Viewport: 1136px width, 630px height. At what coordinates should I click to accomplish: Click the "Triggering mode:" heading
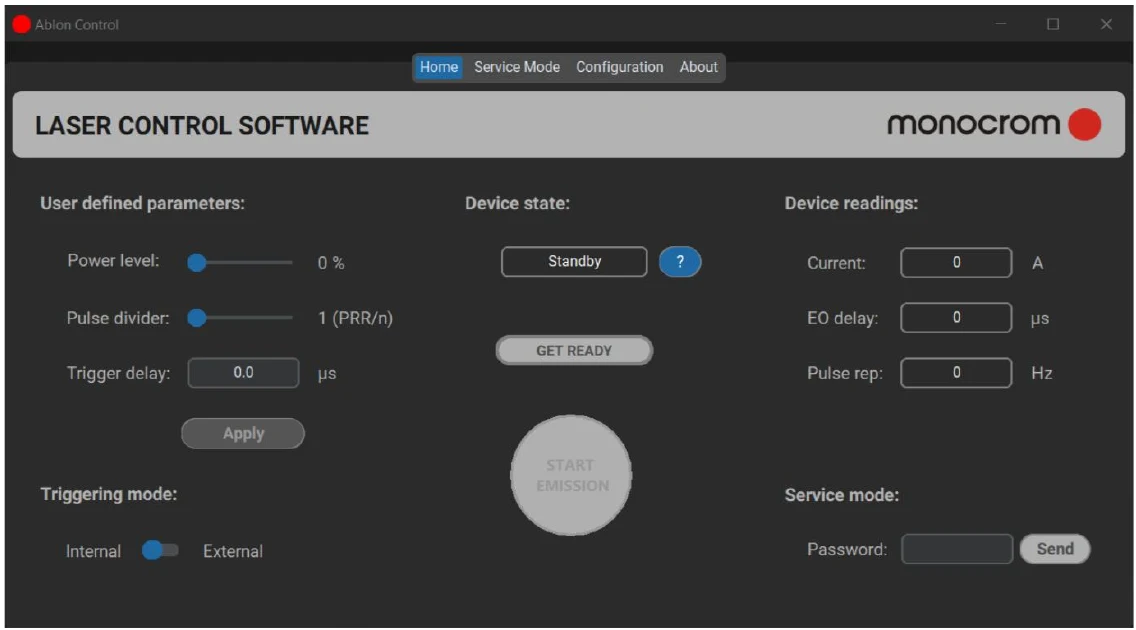[109, 494]
